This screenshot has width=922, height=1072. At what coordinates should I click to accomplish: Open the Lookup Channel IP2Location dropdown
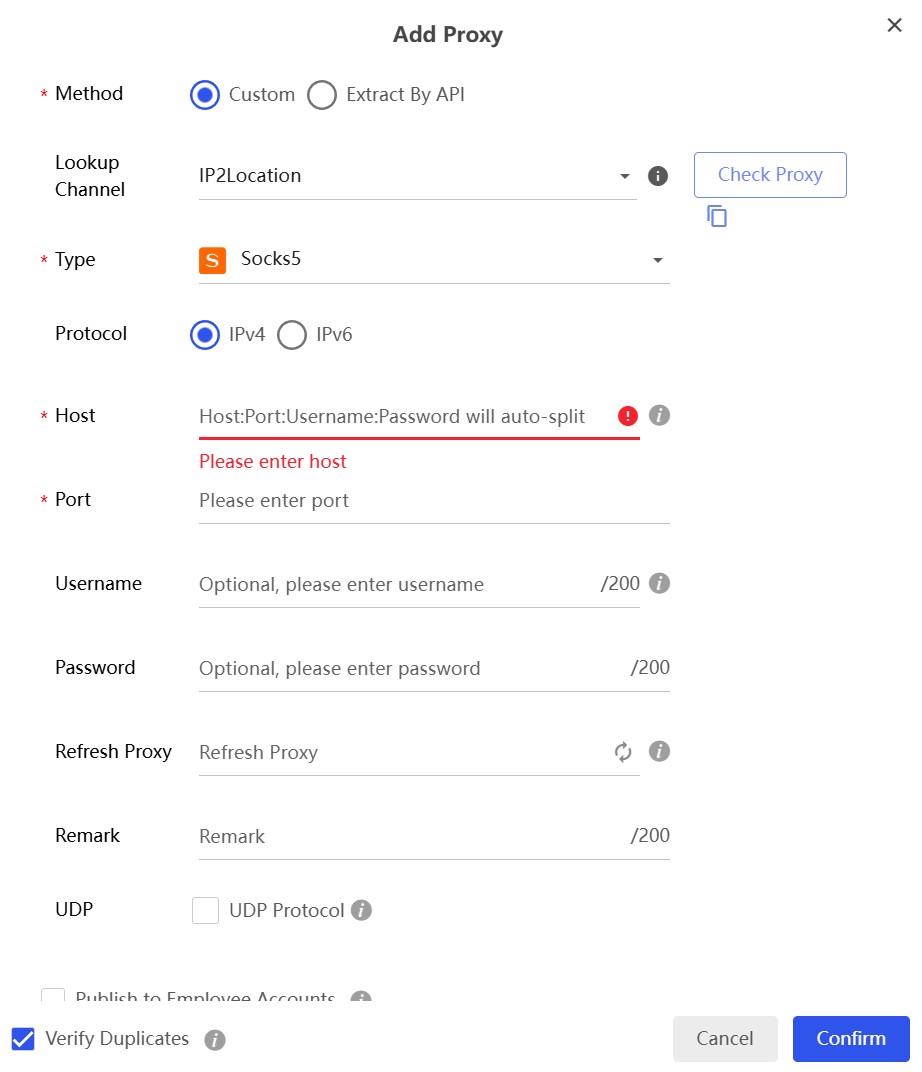[x=417, y=176]
